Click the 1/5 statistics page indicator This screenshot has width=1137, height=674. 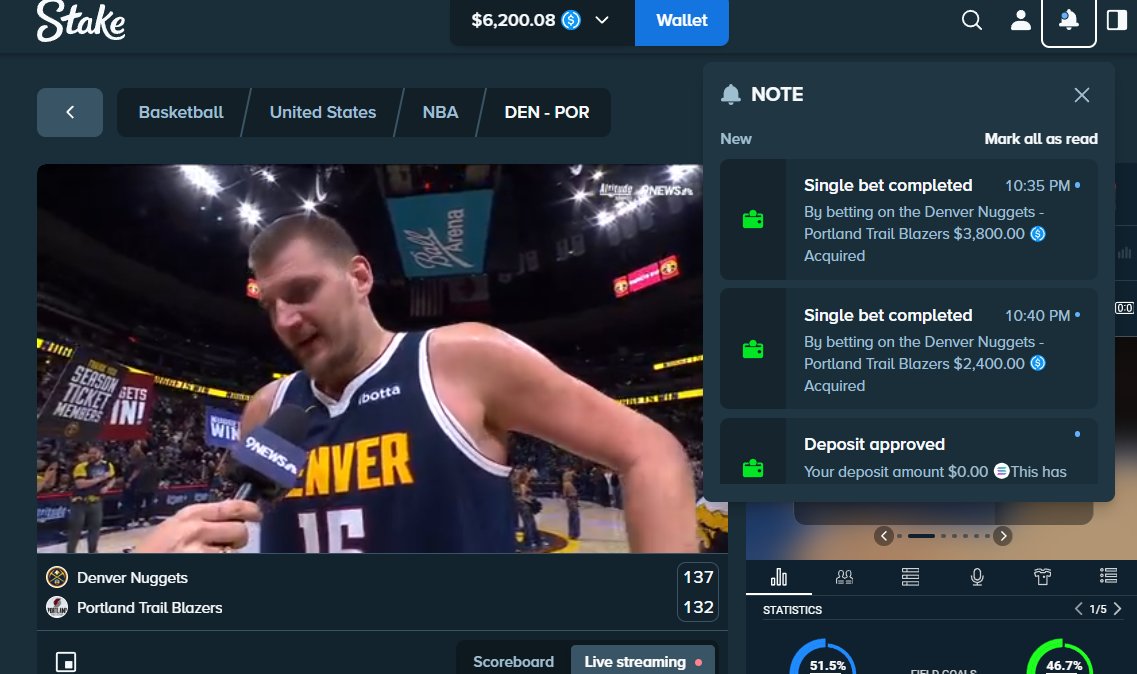[x=1098, y=609]
